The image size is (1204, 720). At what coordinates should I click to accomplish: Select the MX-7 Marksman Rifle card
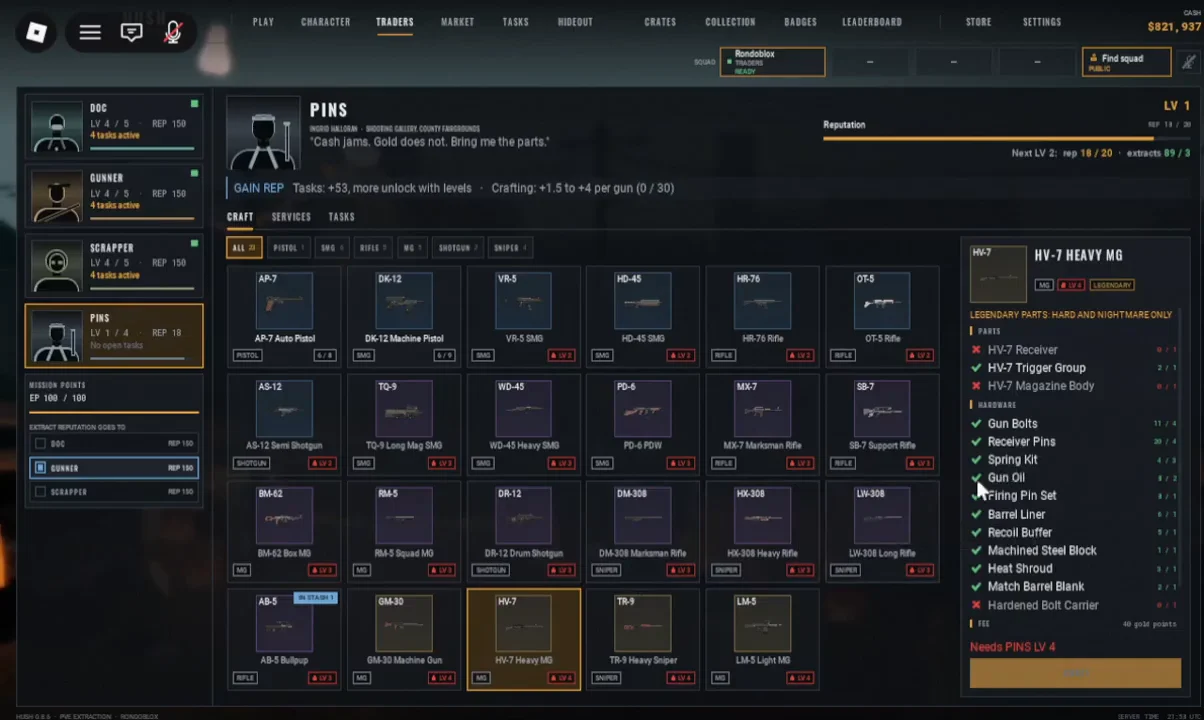[762, 423]
